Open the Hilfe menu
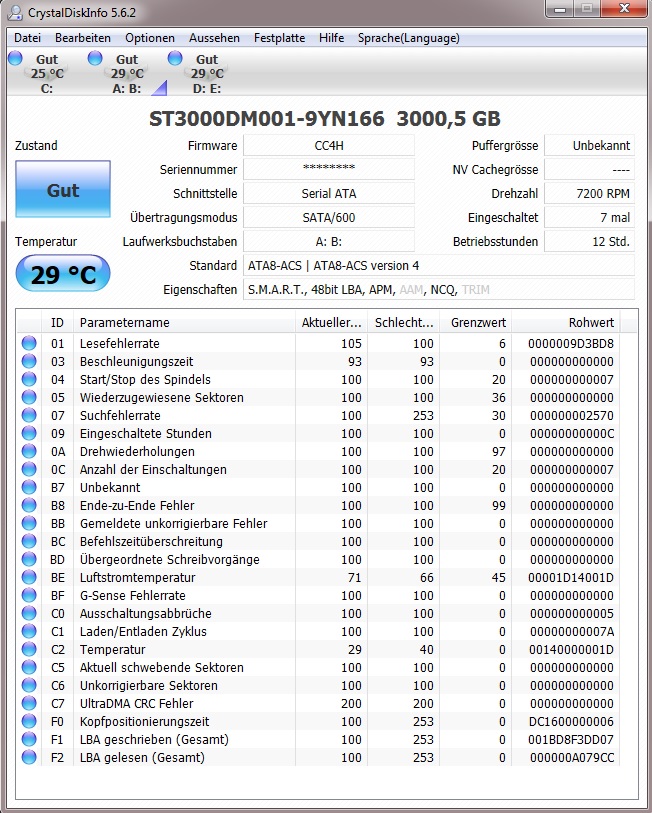Screen dimensions: 652x813 [331, 38]
